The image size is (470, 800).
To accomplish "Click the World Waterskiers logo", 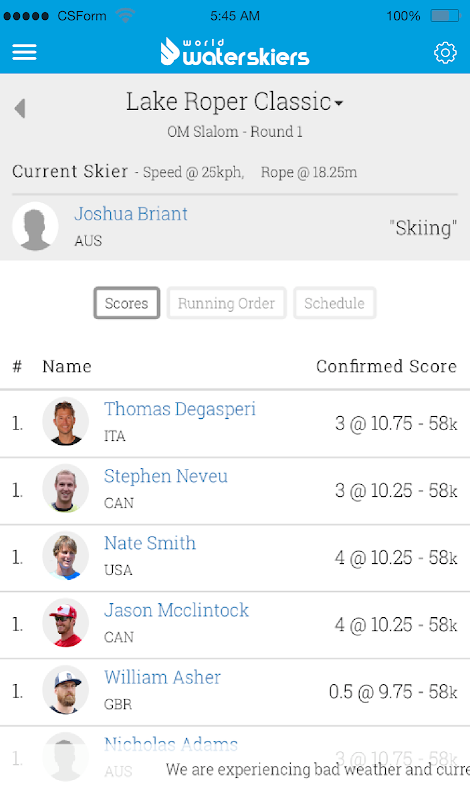I will [x=235, y=52].
